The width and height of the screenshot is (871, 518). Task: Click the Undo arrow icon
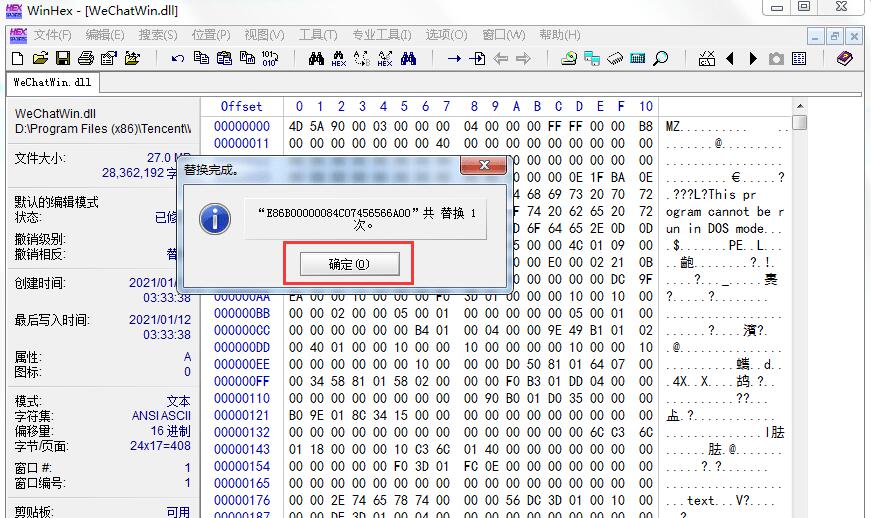[x=177, y=59]
